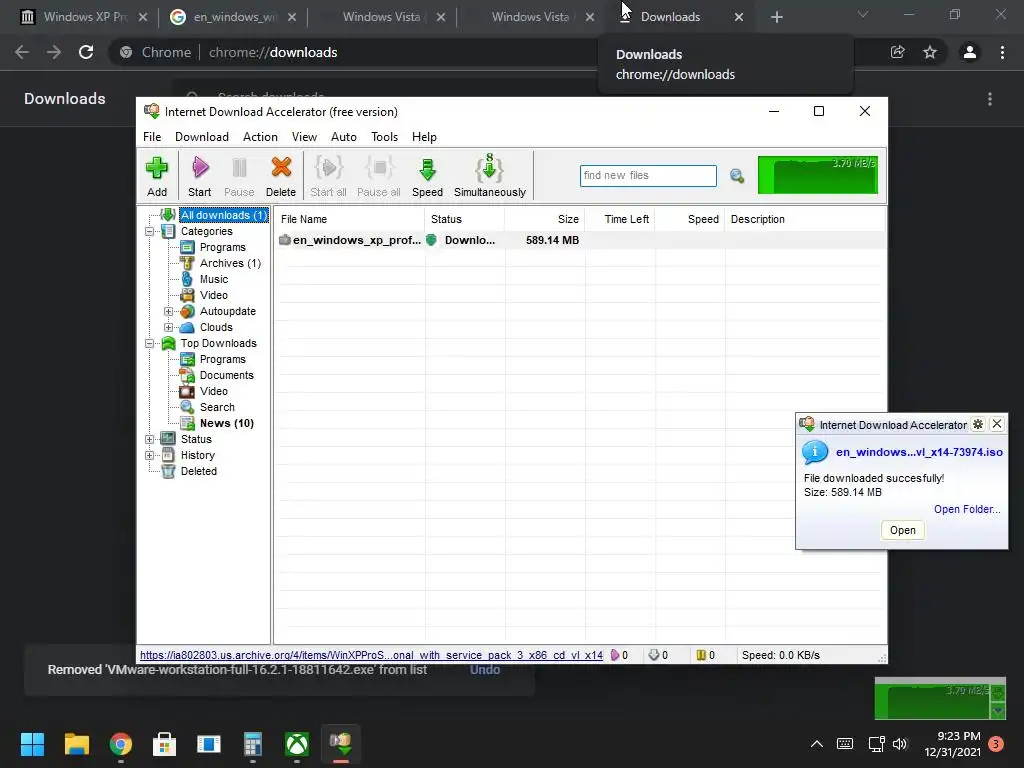Sort by the Status column header
The height and width of the screenshot is (768, 1024).
465,219
